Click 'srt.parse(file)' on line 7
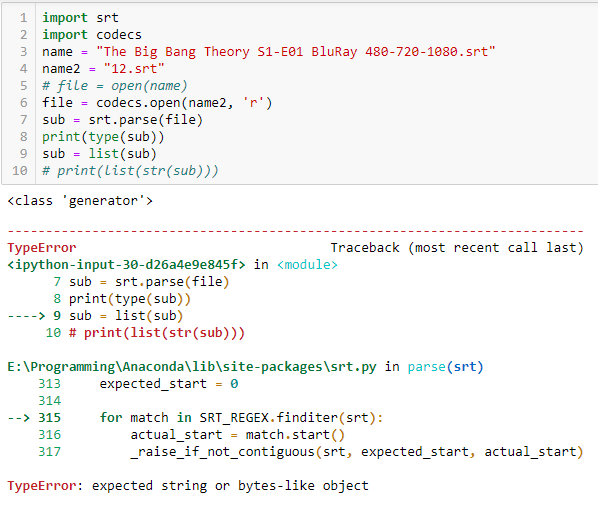598x505 pixels. (x=145, y=120)
